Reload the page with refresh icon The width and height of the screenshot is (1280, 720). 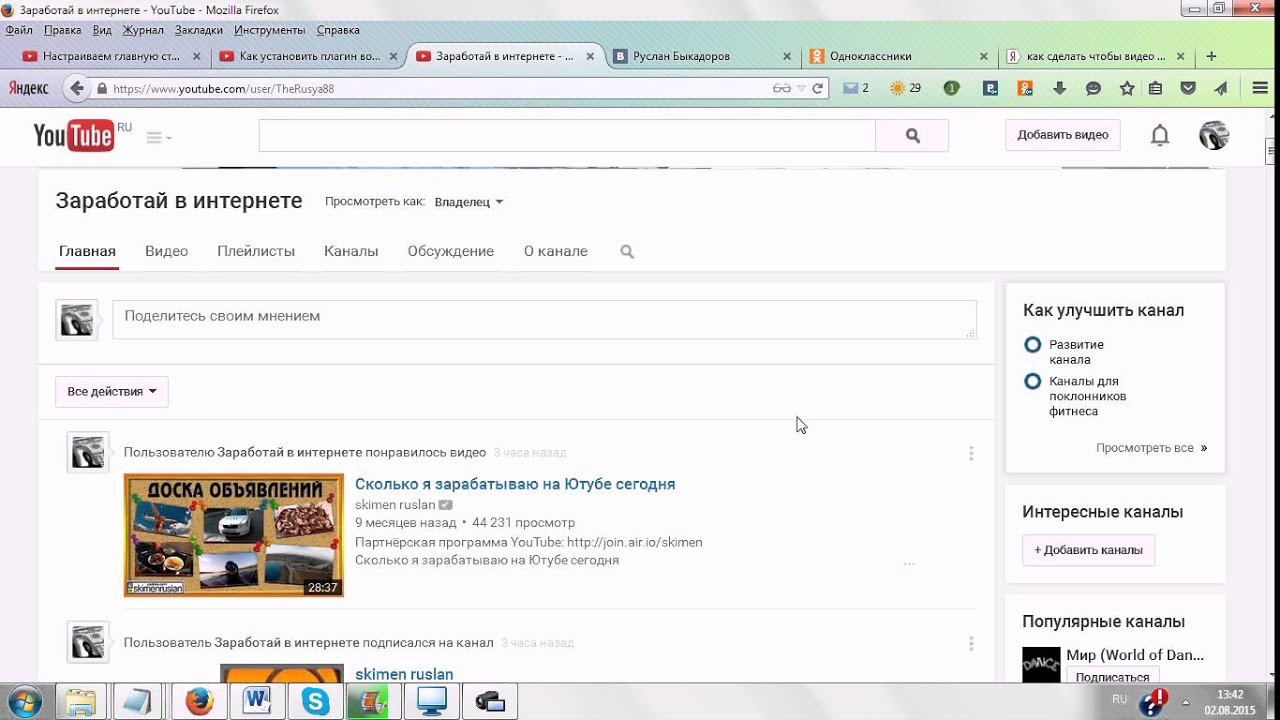pyautogui.click(x=818, y=88)
